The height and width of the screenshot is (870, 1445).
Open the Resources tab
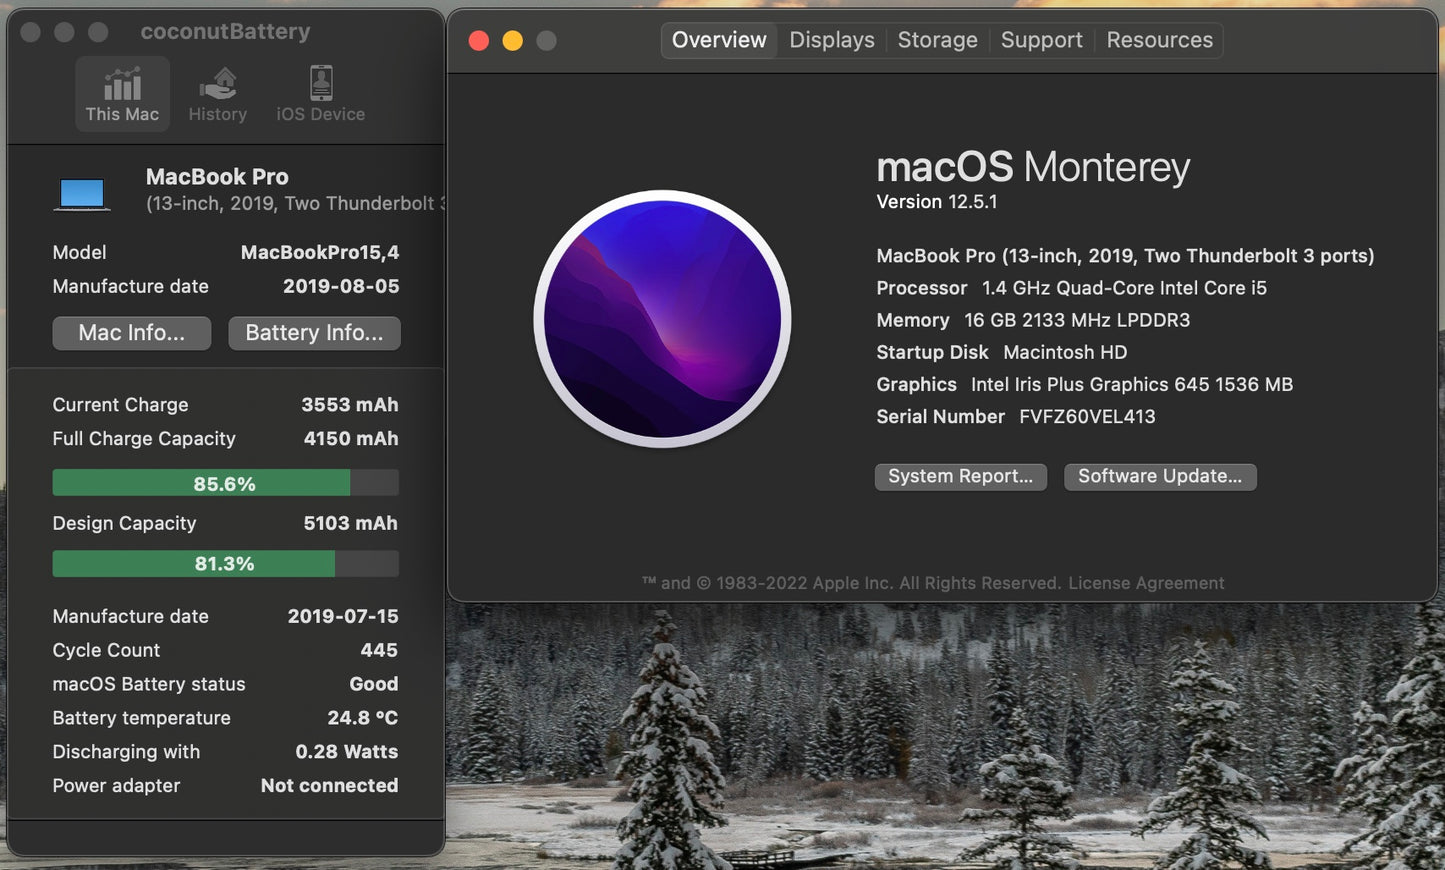pos(1159,40)
